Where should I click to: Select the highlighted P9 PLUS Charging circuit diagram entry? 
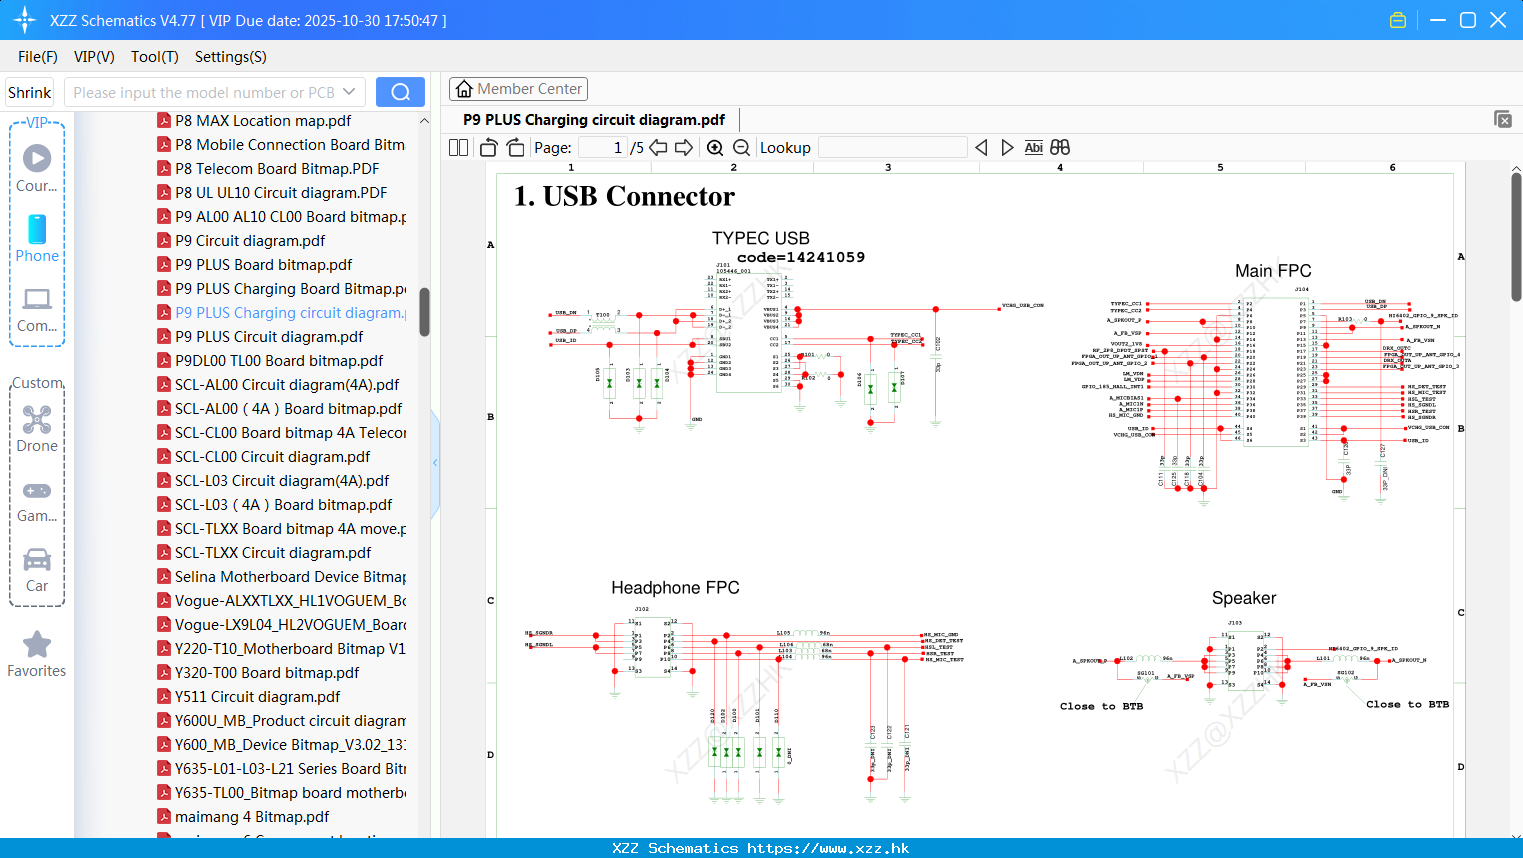coord(290,313)
